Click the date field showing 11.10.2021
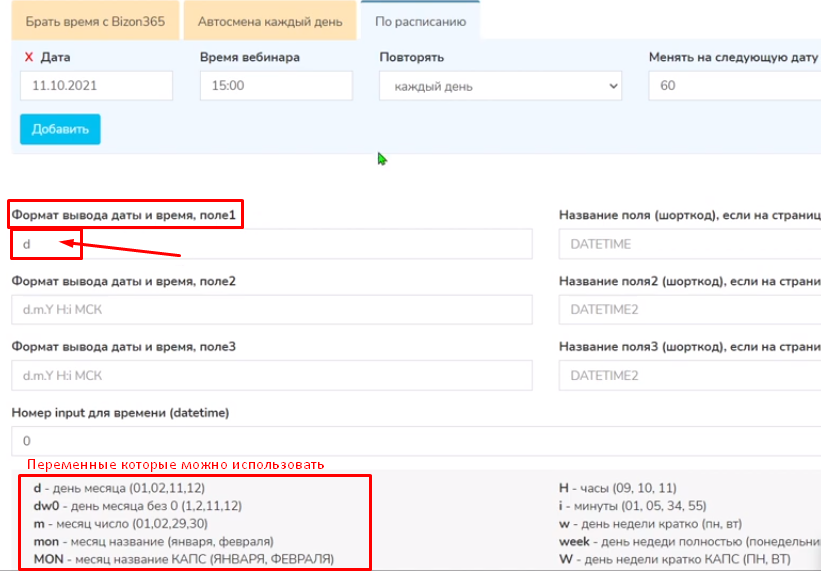821x571 pixels. click(96, 86)
